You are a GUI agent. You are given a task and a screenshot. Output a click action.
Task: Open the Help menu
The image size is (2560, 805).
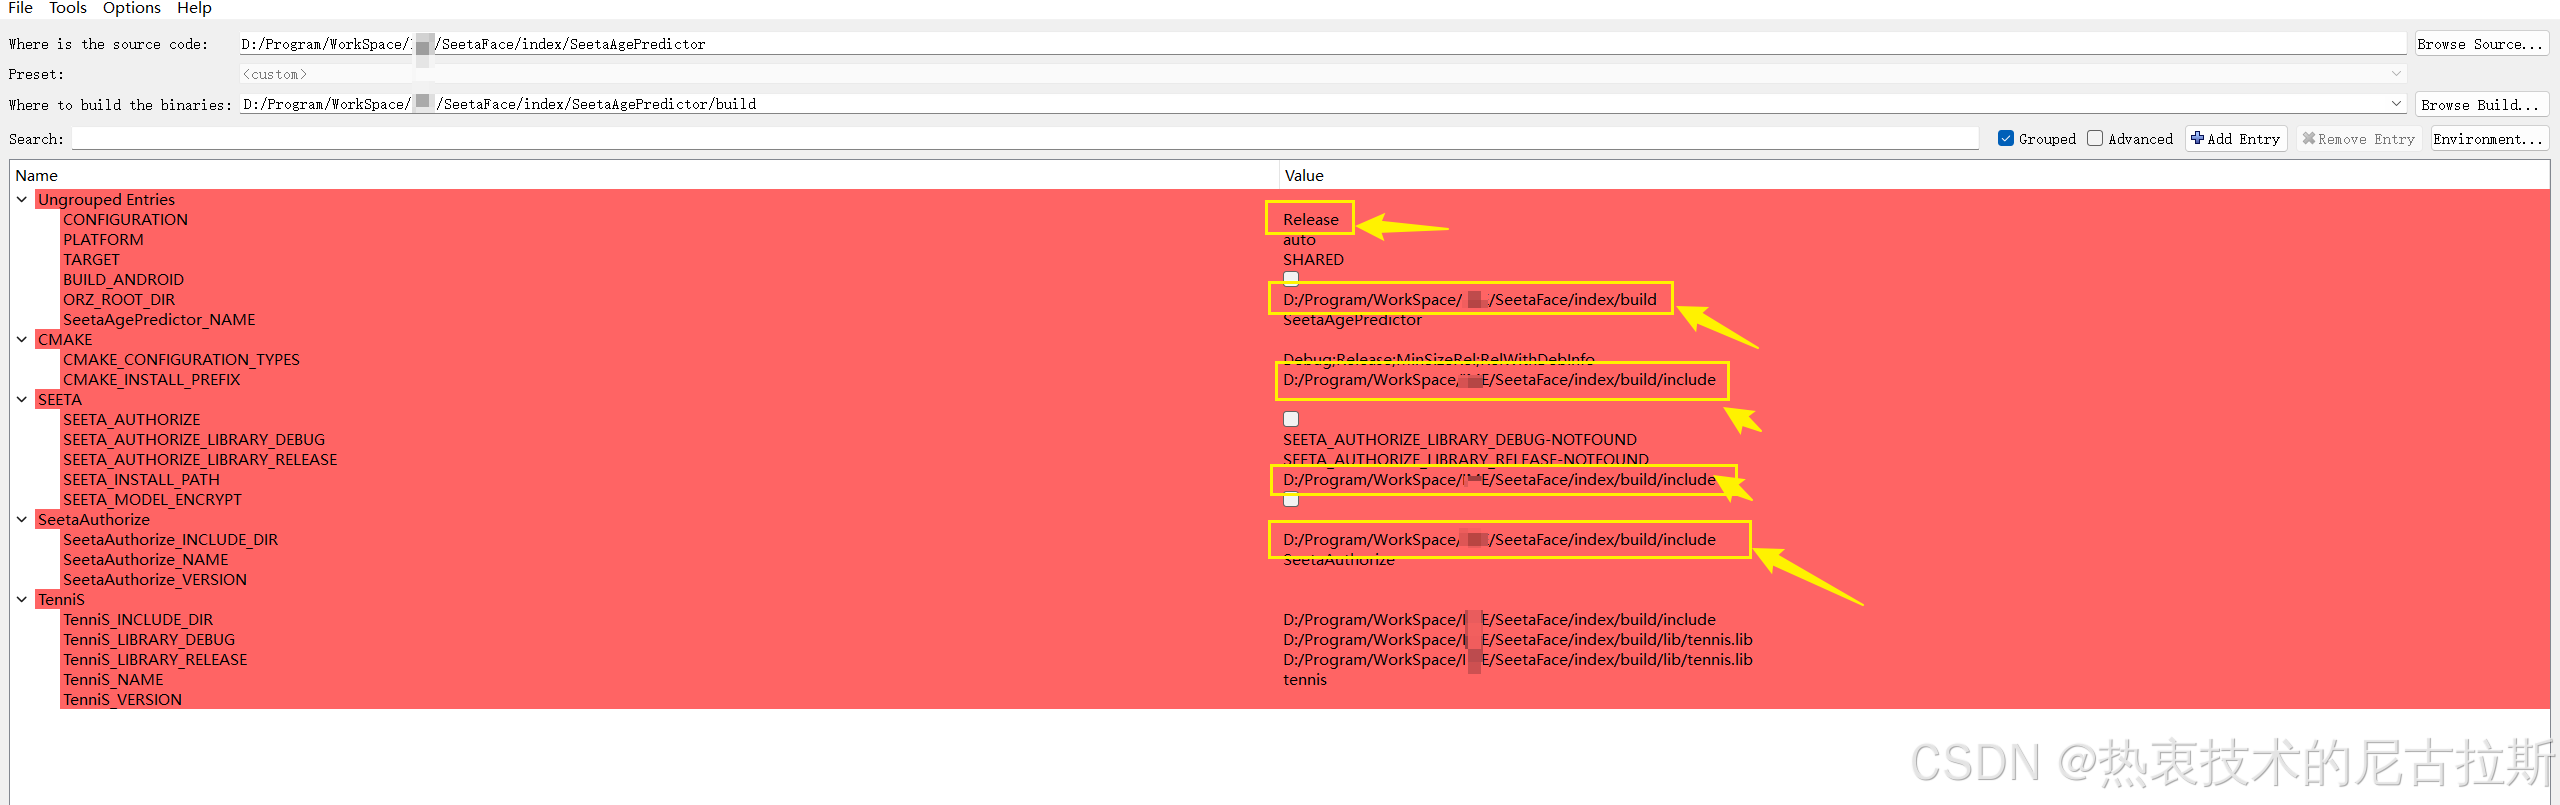tap(194, 8)
